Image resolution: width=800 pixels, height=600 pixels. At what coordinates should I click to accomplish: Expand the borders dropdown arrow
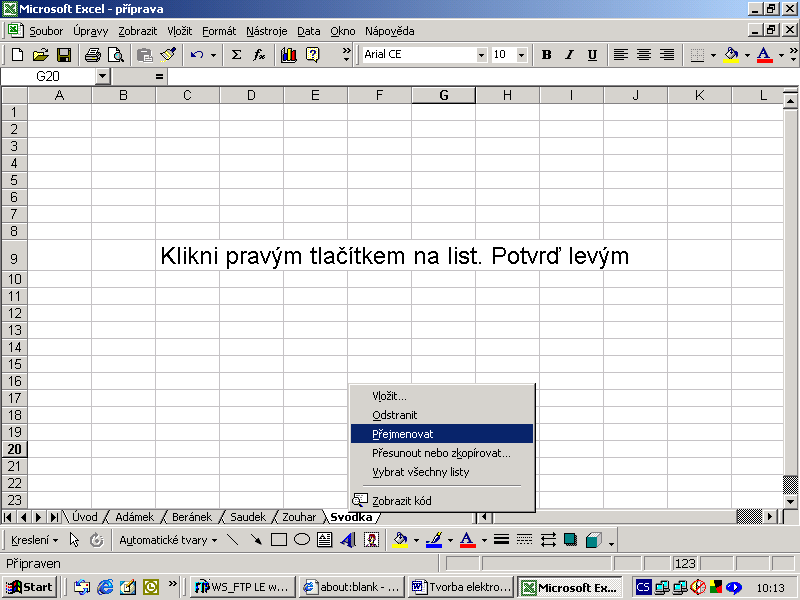pos(713,55)
